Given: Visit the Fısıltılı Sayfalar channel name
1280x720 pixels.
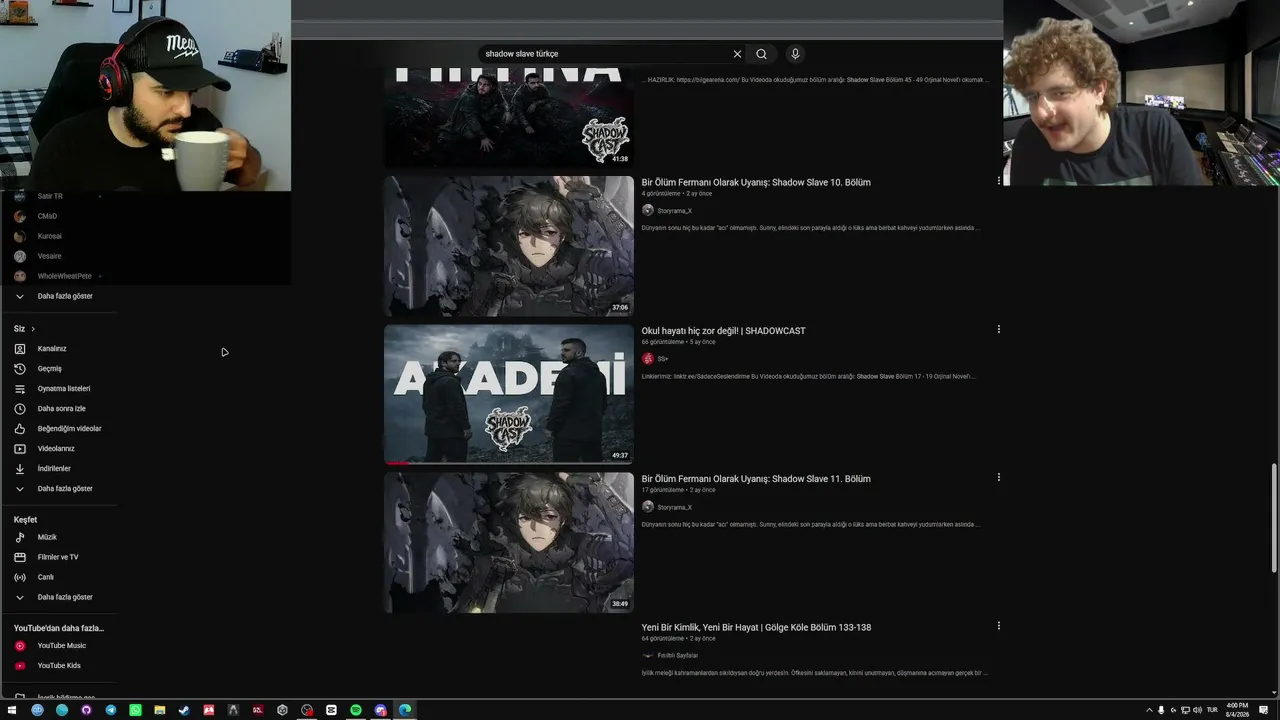Looking at the screenshot, I should tap(678, 656).
